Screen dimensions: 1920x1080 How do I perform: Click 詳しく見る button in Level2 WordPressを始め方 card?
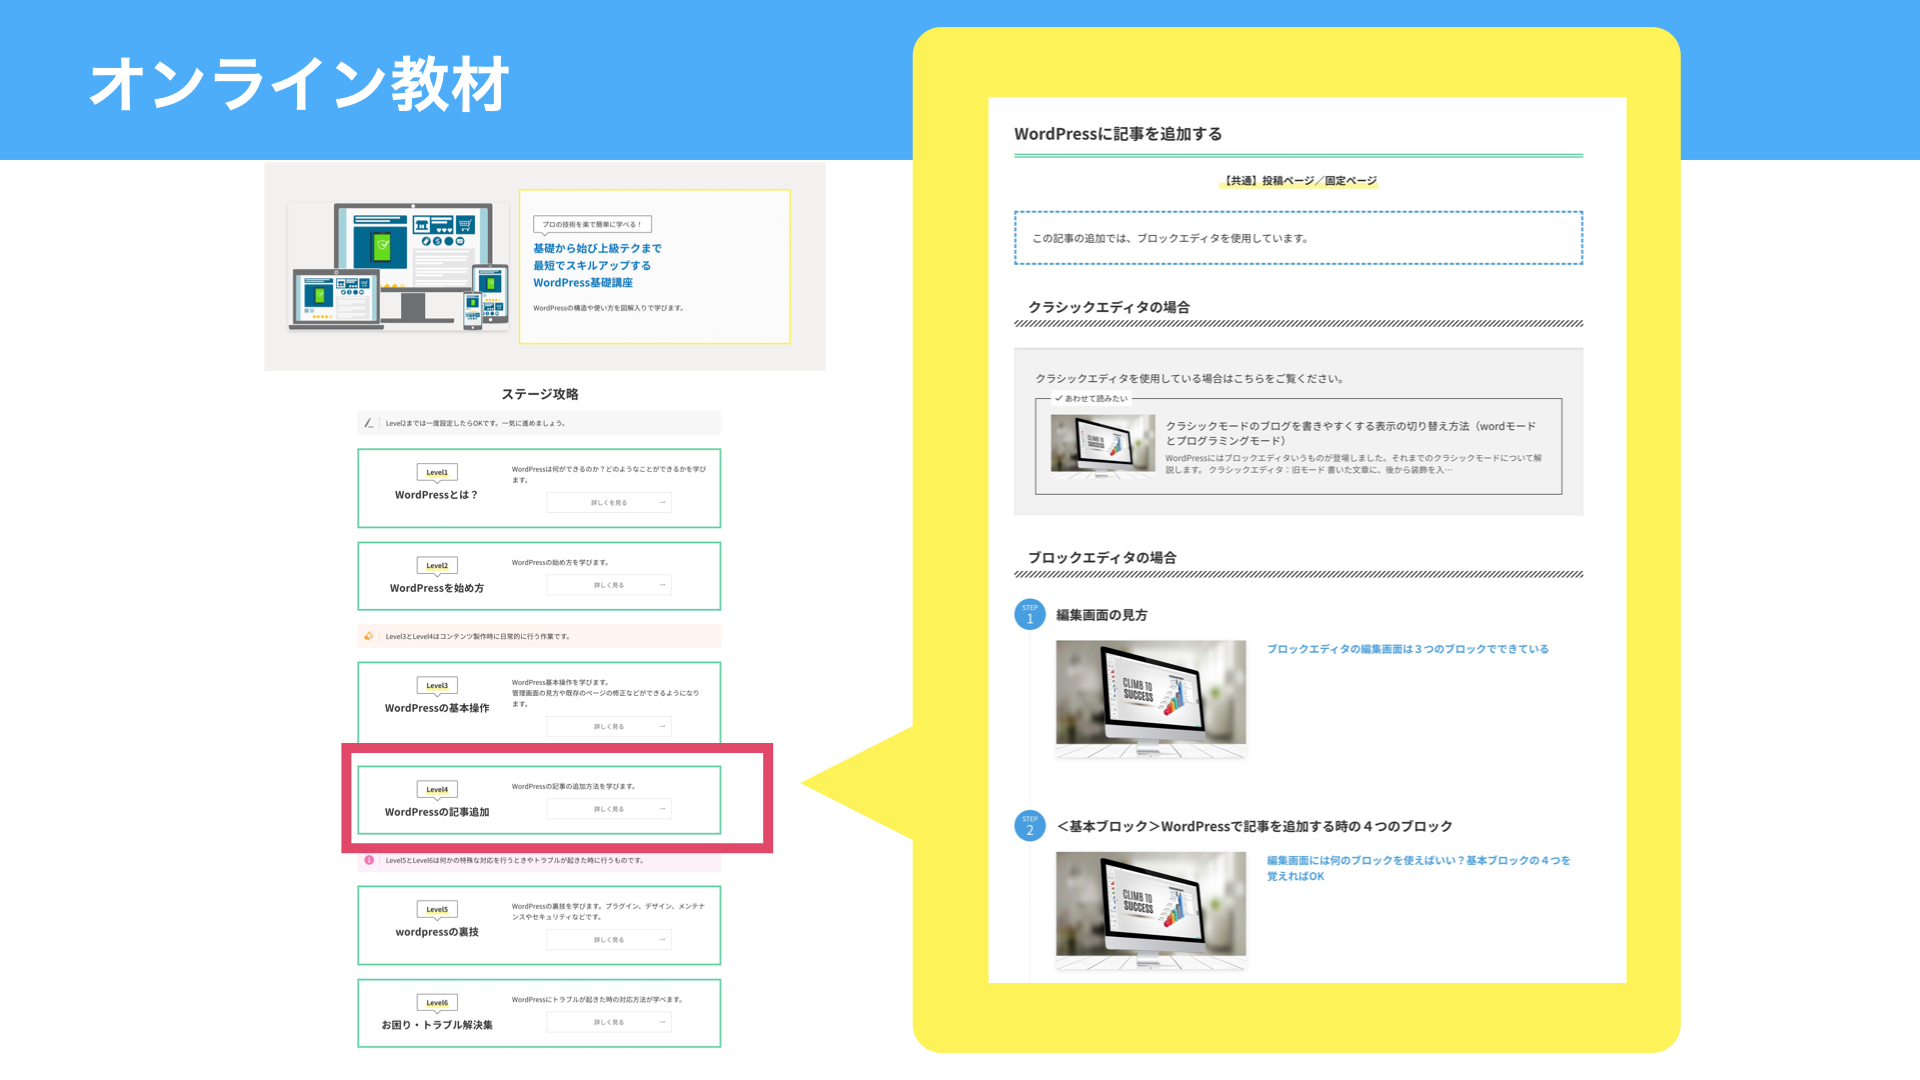tap(609, 585)
